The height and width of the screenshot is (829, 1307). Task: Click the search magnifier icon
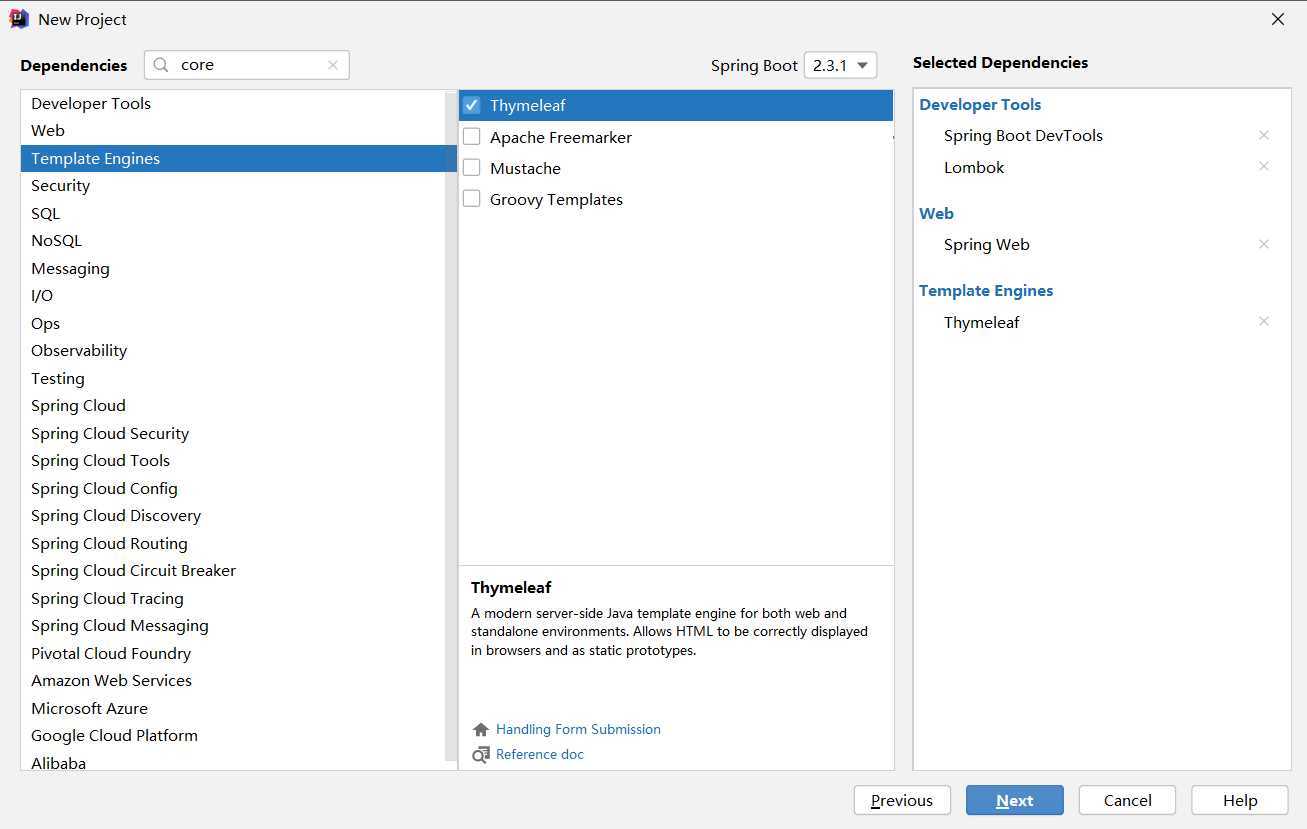click(161, 65)
